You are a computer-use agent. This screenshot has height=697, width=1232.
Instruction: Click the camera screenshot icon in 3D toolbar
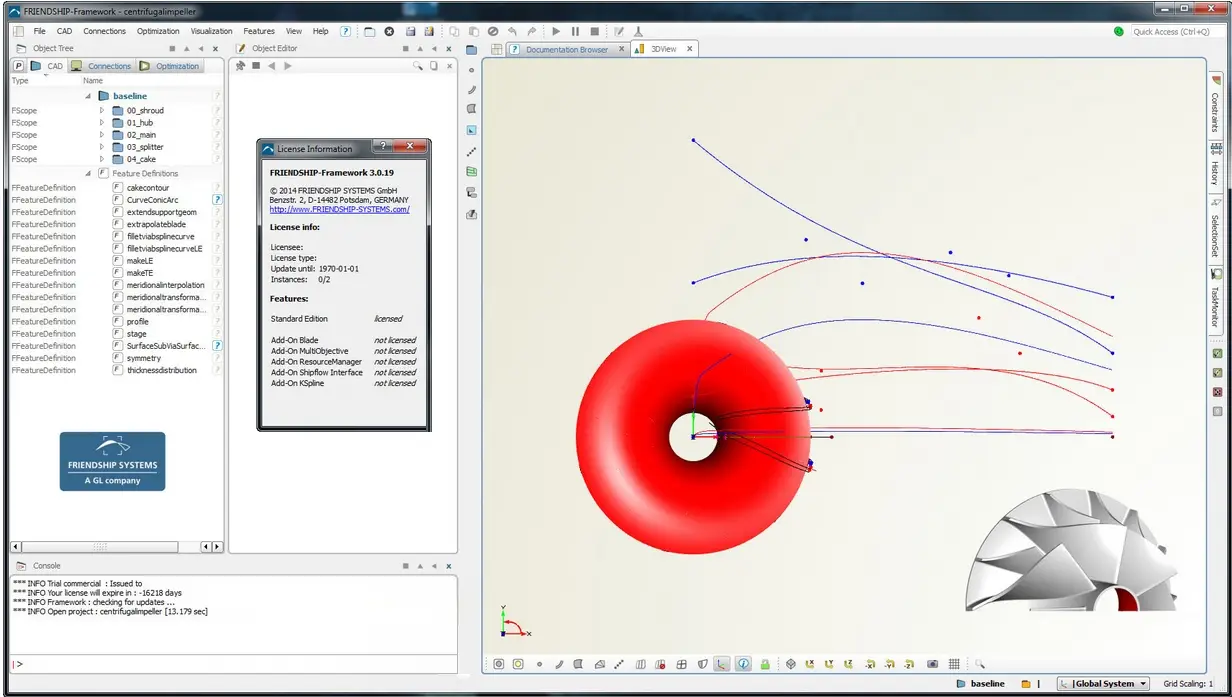[932, 664]
